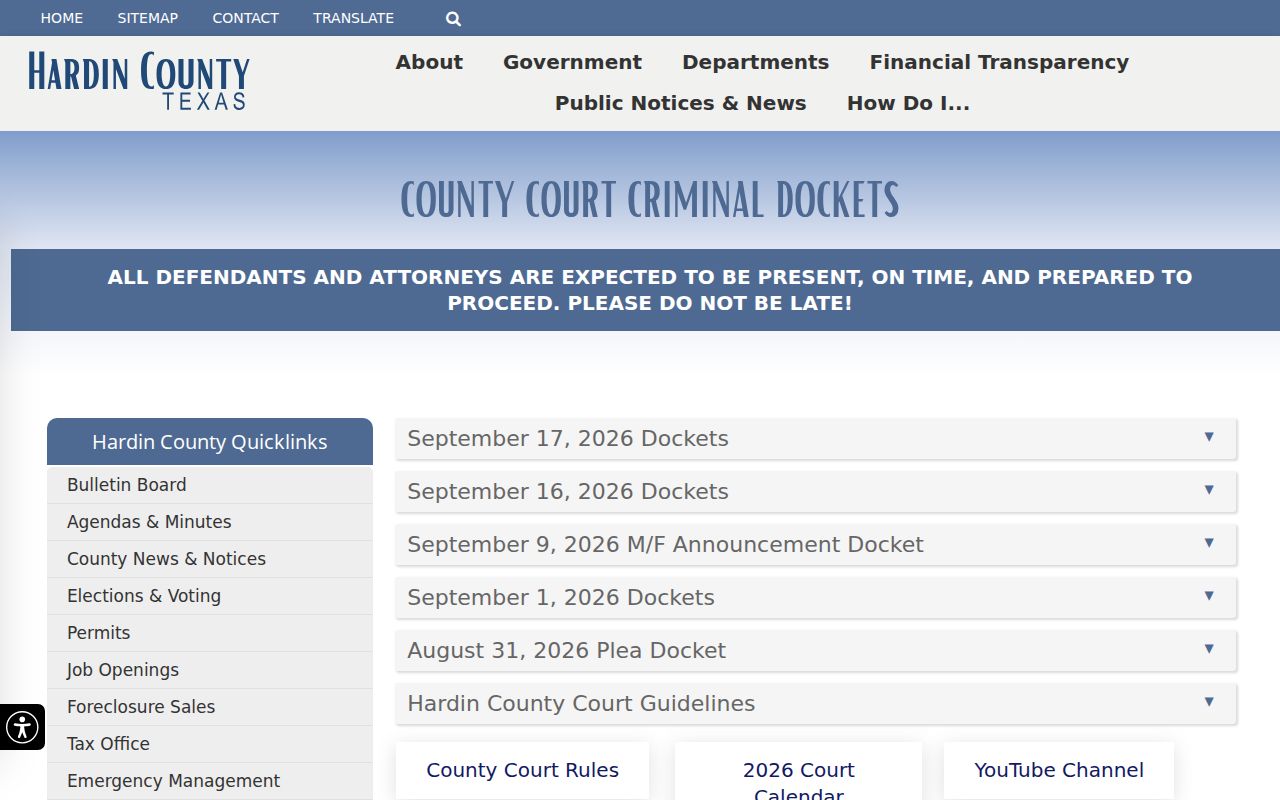Open Public Notices & News menu
Screen dimensions: 1280x800
pyautogui.click(x=680, y=103)
